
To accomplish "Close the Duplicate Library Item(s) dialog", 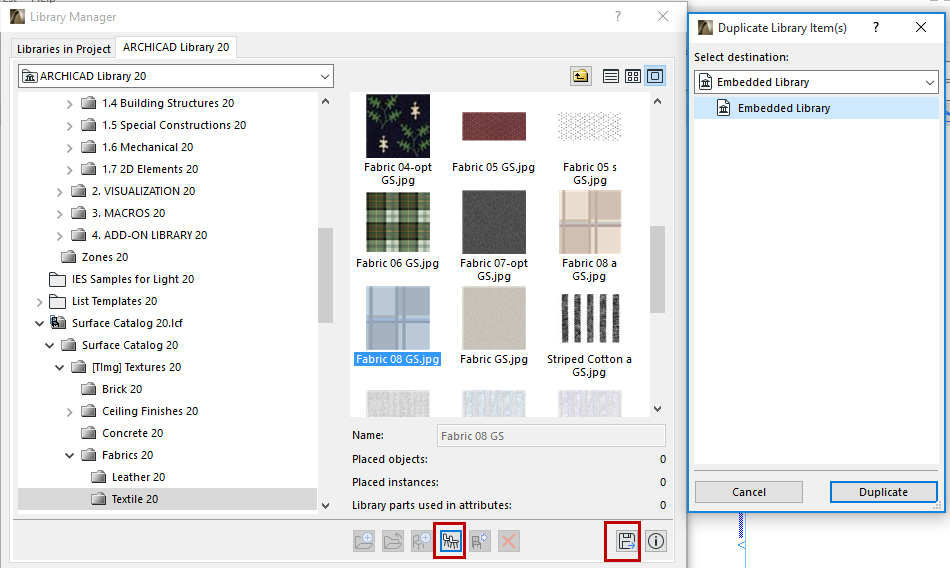I will [x=921, y=27].
